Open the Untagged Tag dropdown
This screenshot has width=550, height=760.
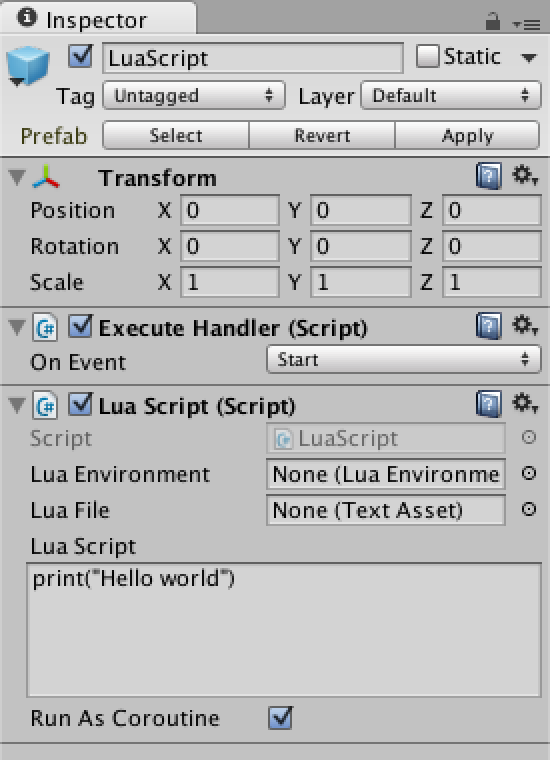[x=194, y=95]
